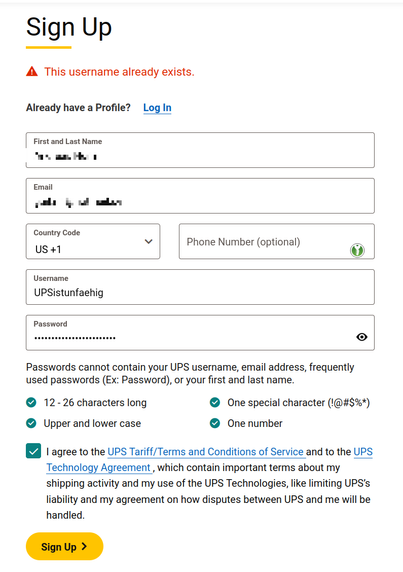Image resolution: width=403 pixels, height=572 pixels.
Task: Open the Country Code dropdown
Action: point(93,241)
